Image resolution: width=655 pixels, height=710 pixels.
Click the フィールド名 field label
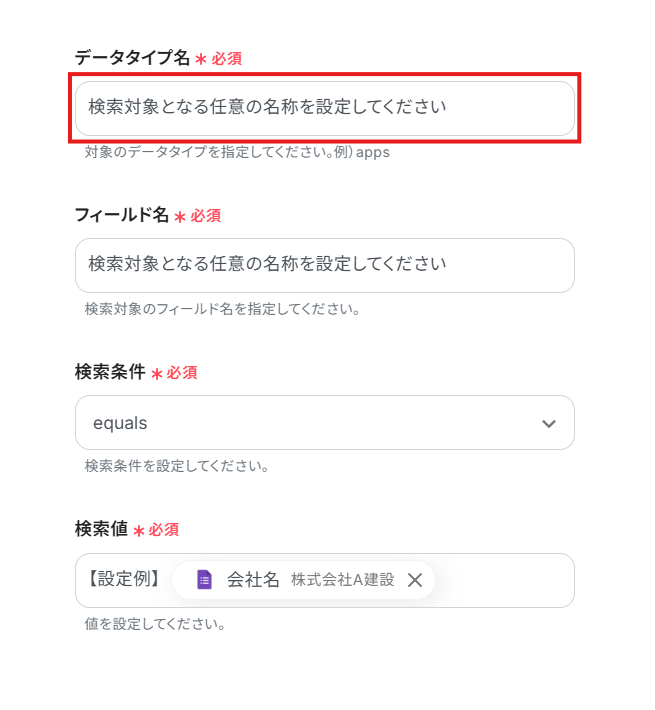[121, 215]
